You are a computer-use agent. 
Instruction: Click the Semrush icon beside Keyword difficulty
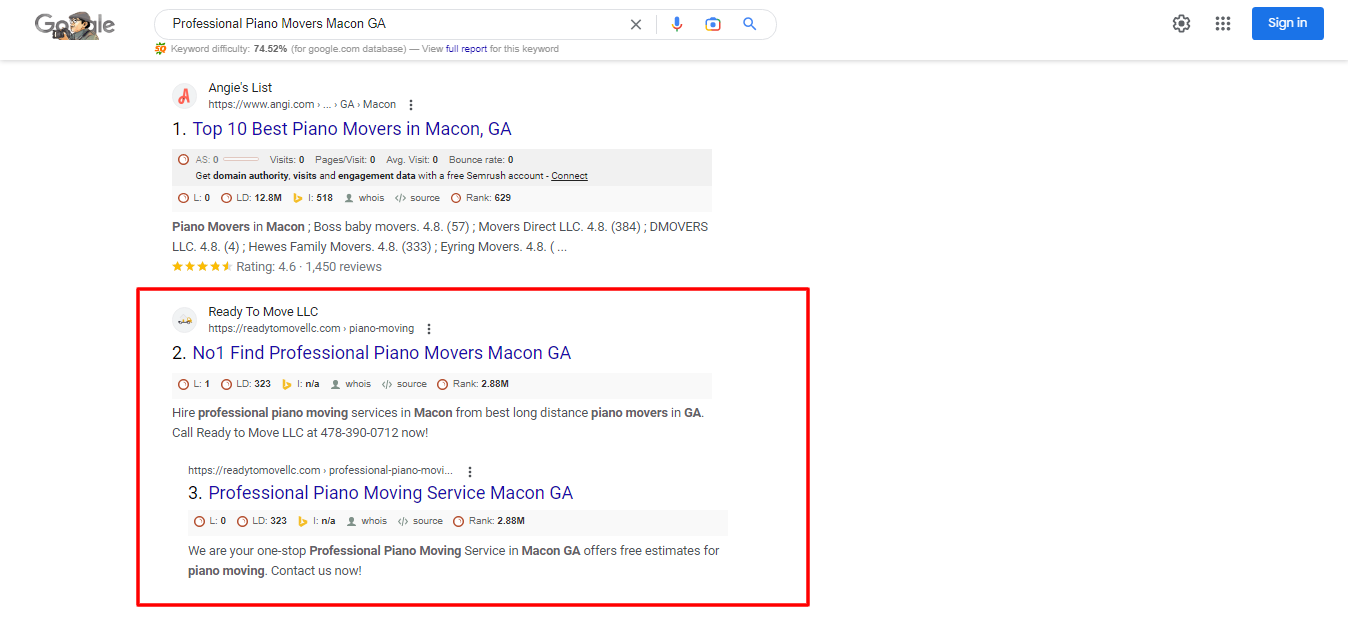pyautogui.click(x=161, y=49)
